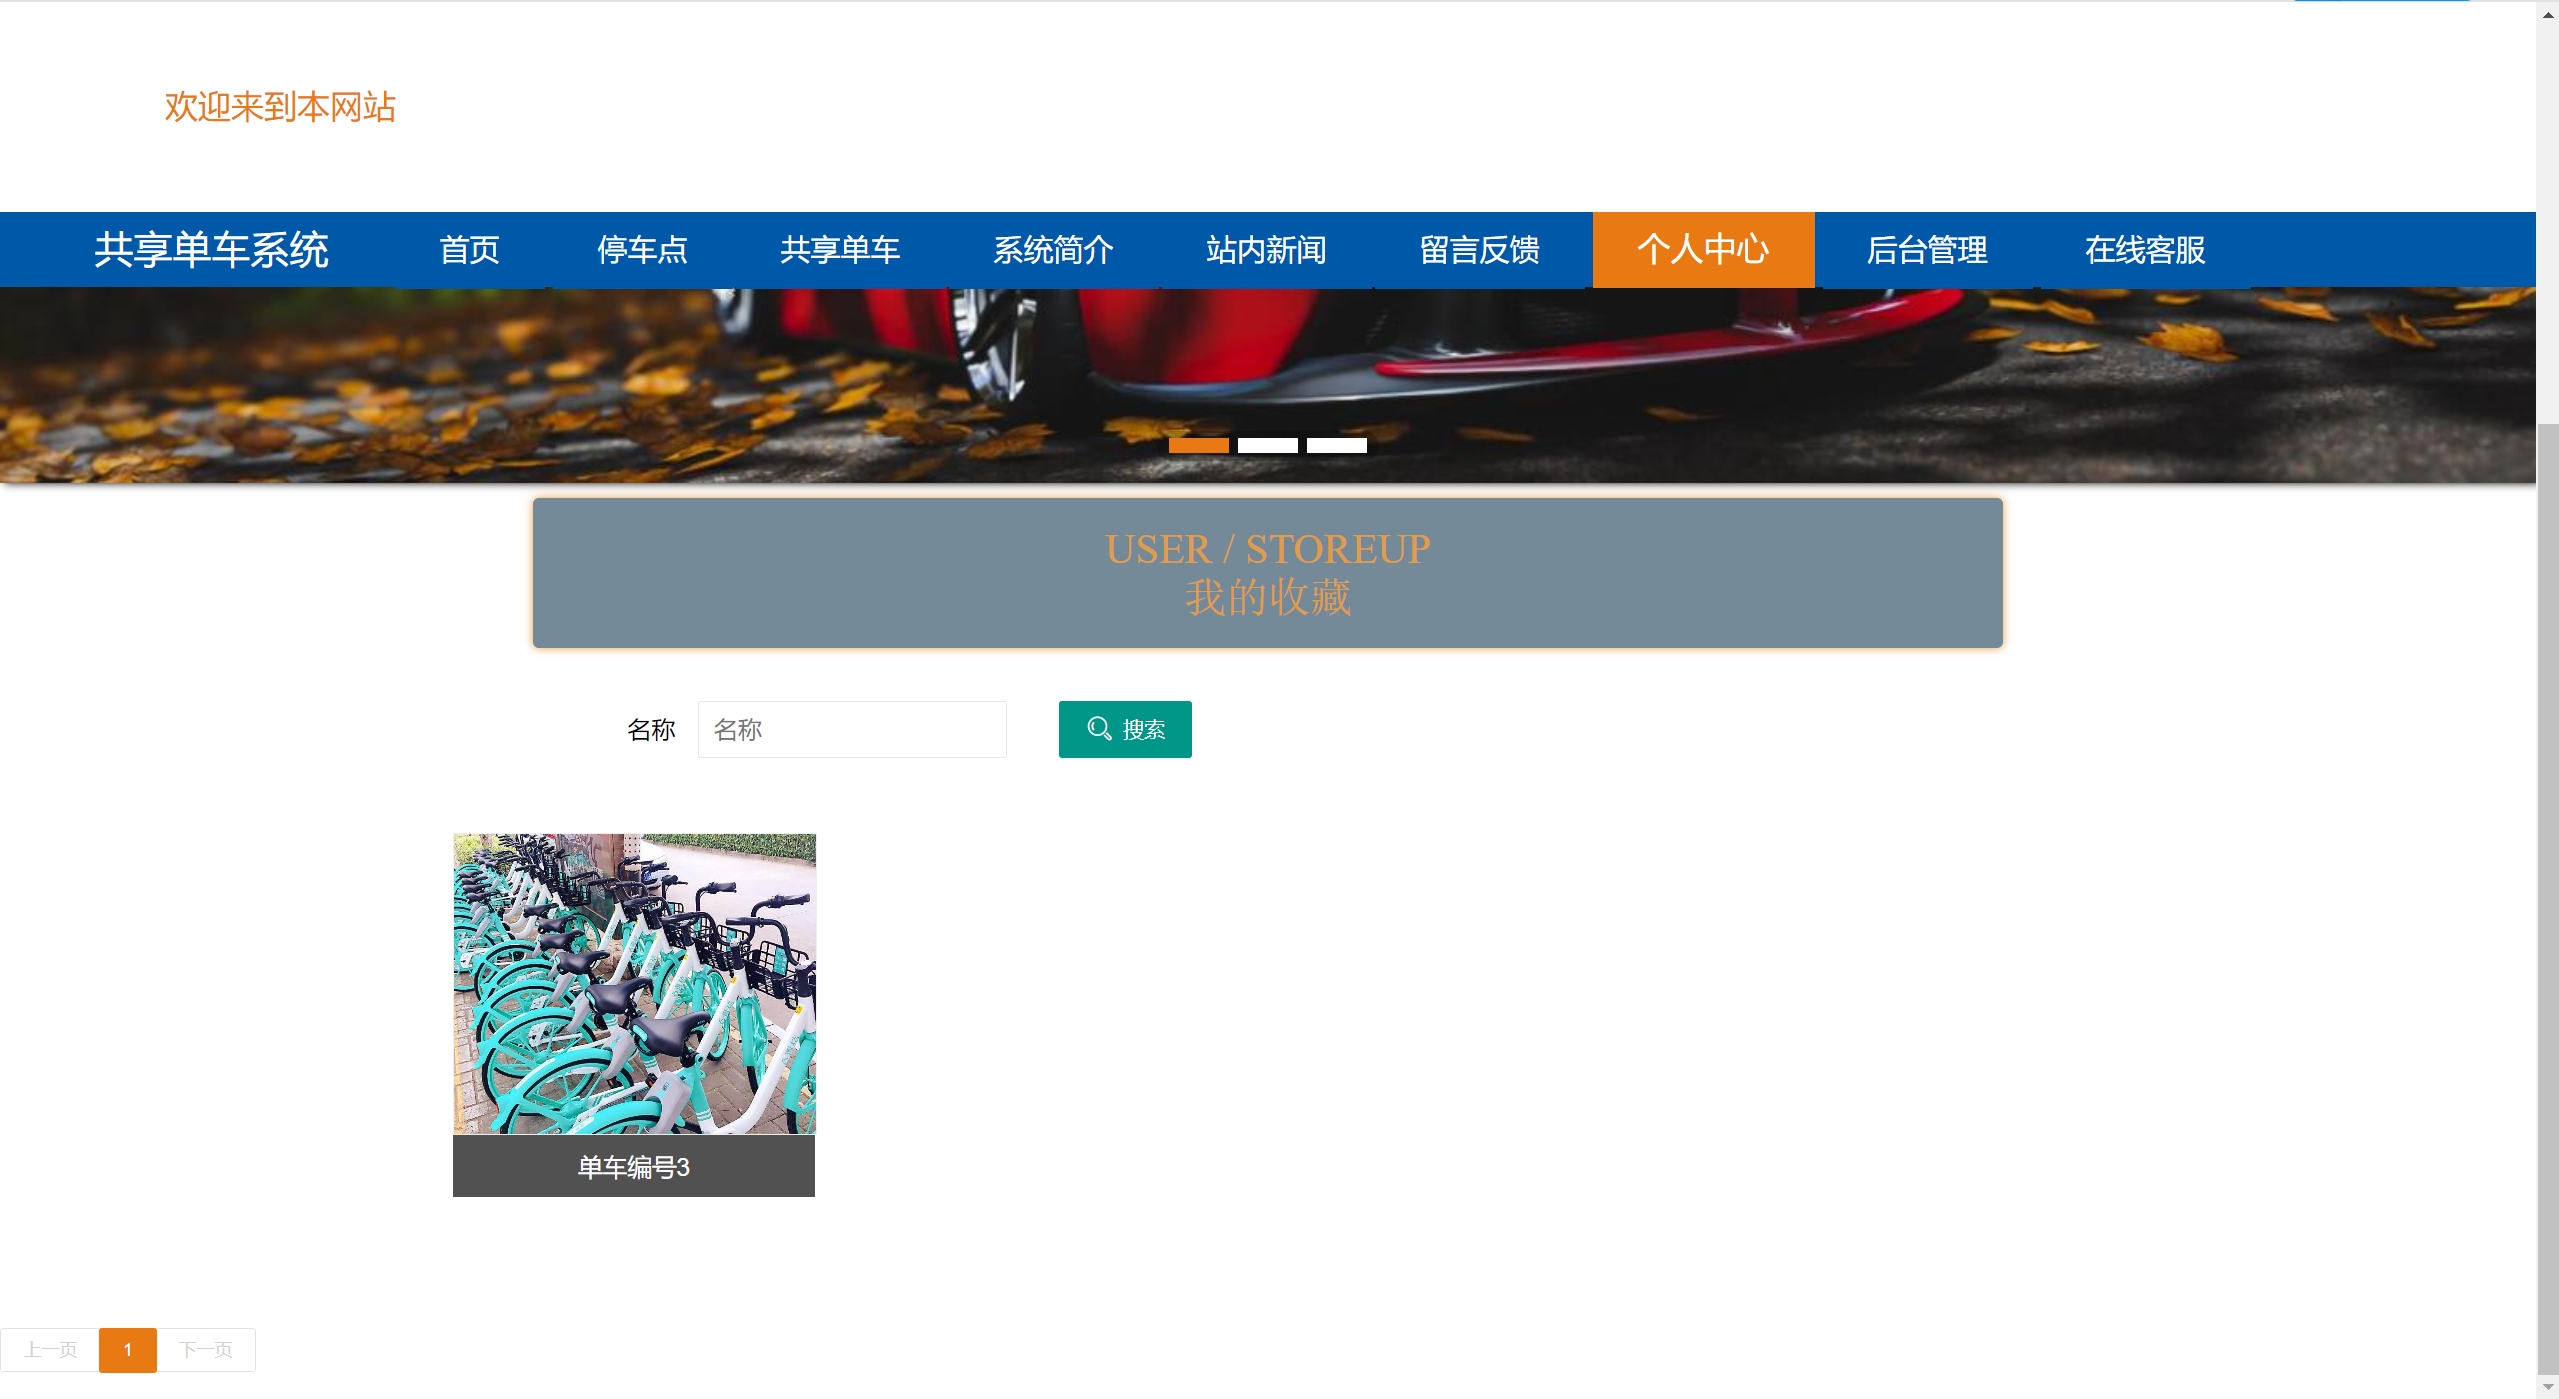Image resolution: width=2559 pixels, height=1399 pixels.
Task: Navigate to 留言反馈
Action: pos(1479,250)
